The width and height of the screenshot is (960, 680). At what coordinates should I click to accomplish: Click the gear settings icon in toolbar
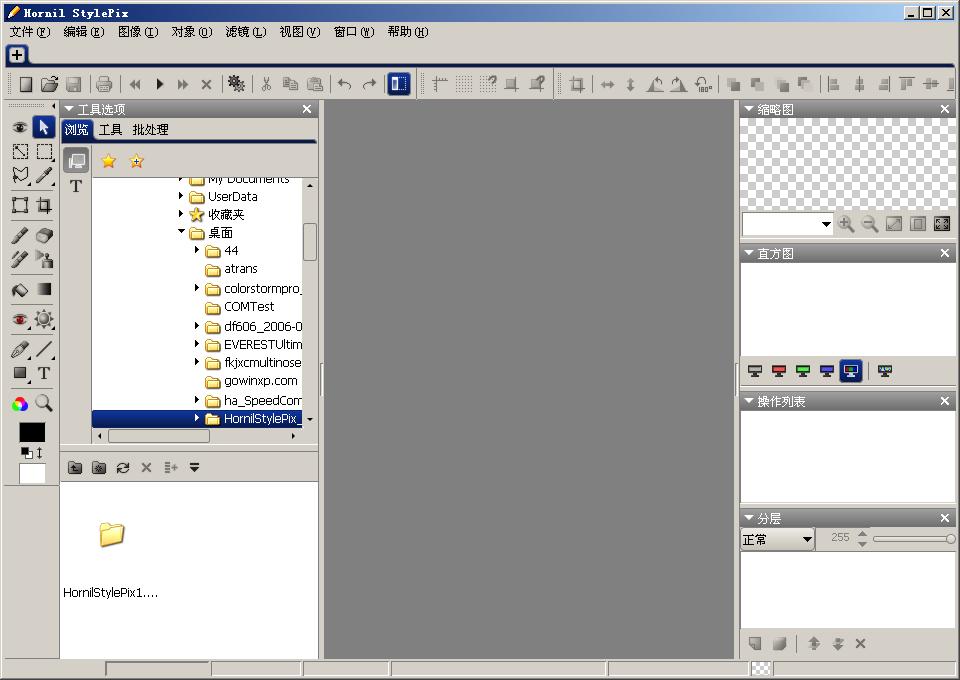(236, 84)
